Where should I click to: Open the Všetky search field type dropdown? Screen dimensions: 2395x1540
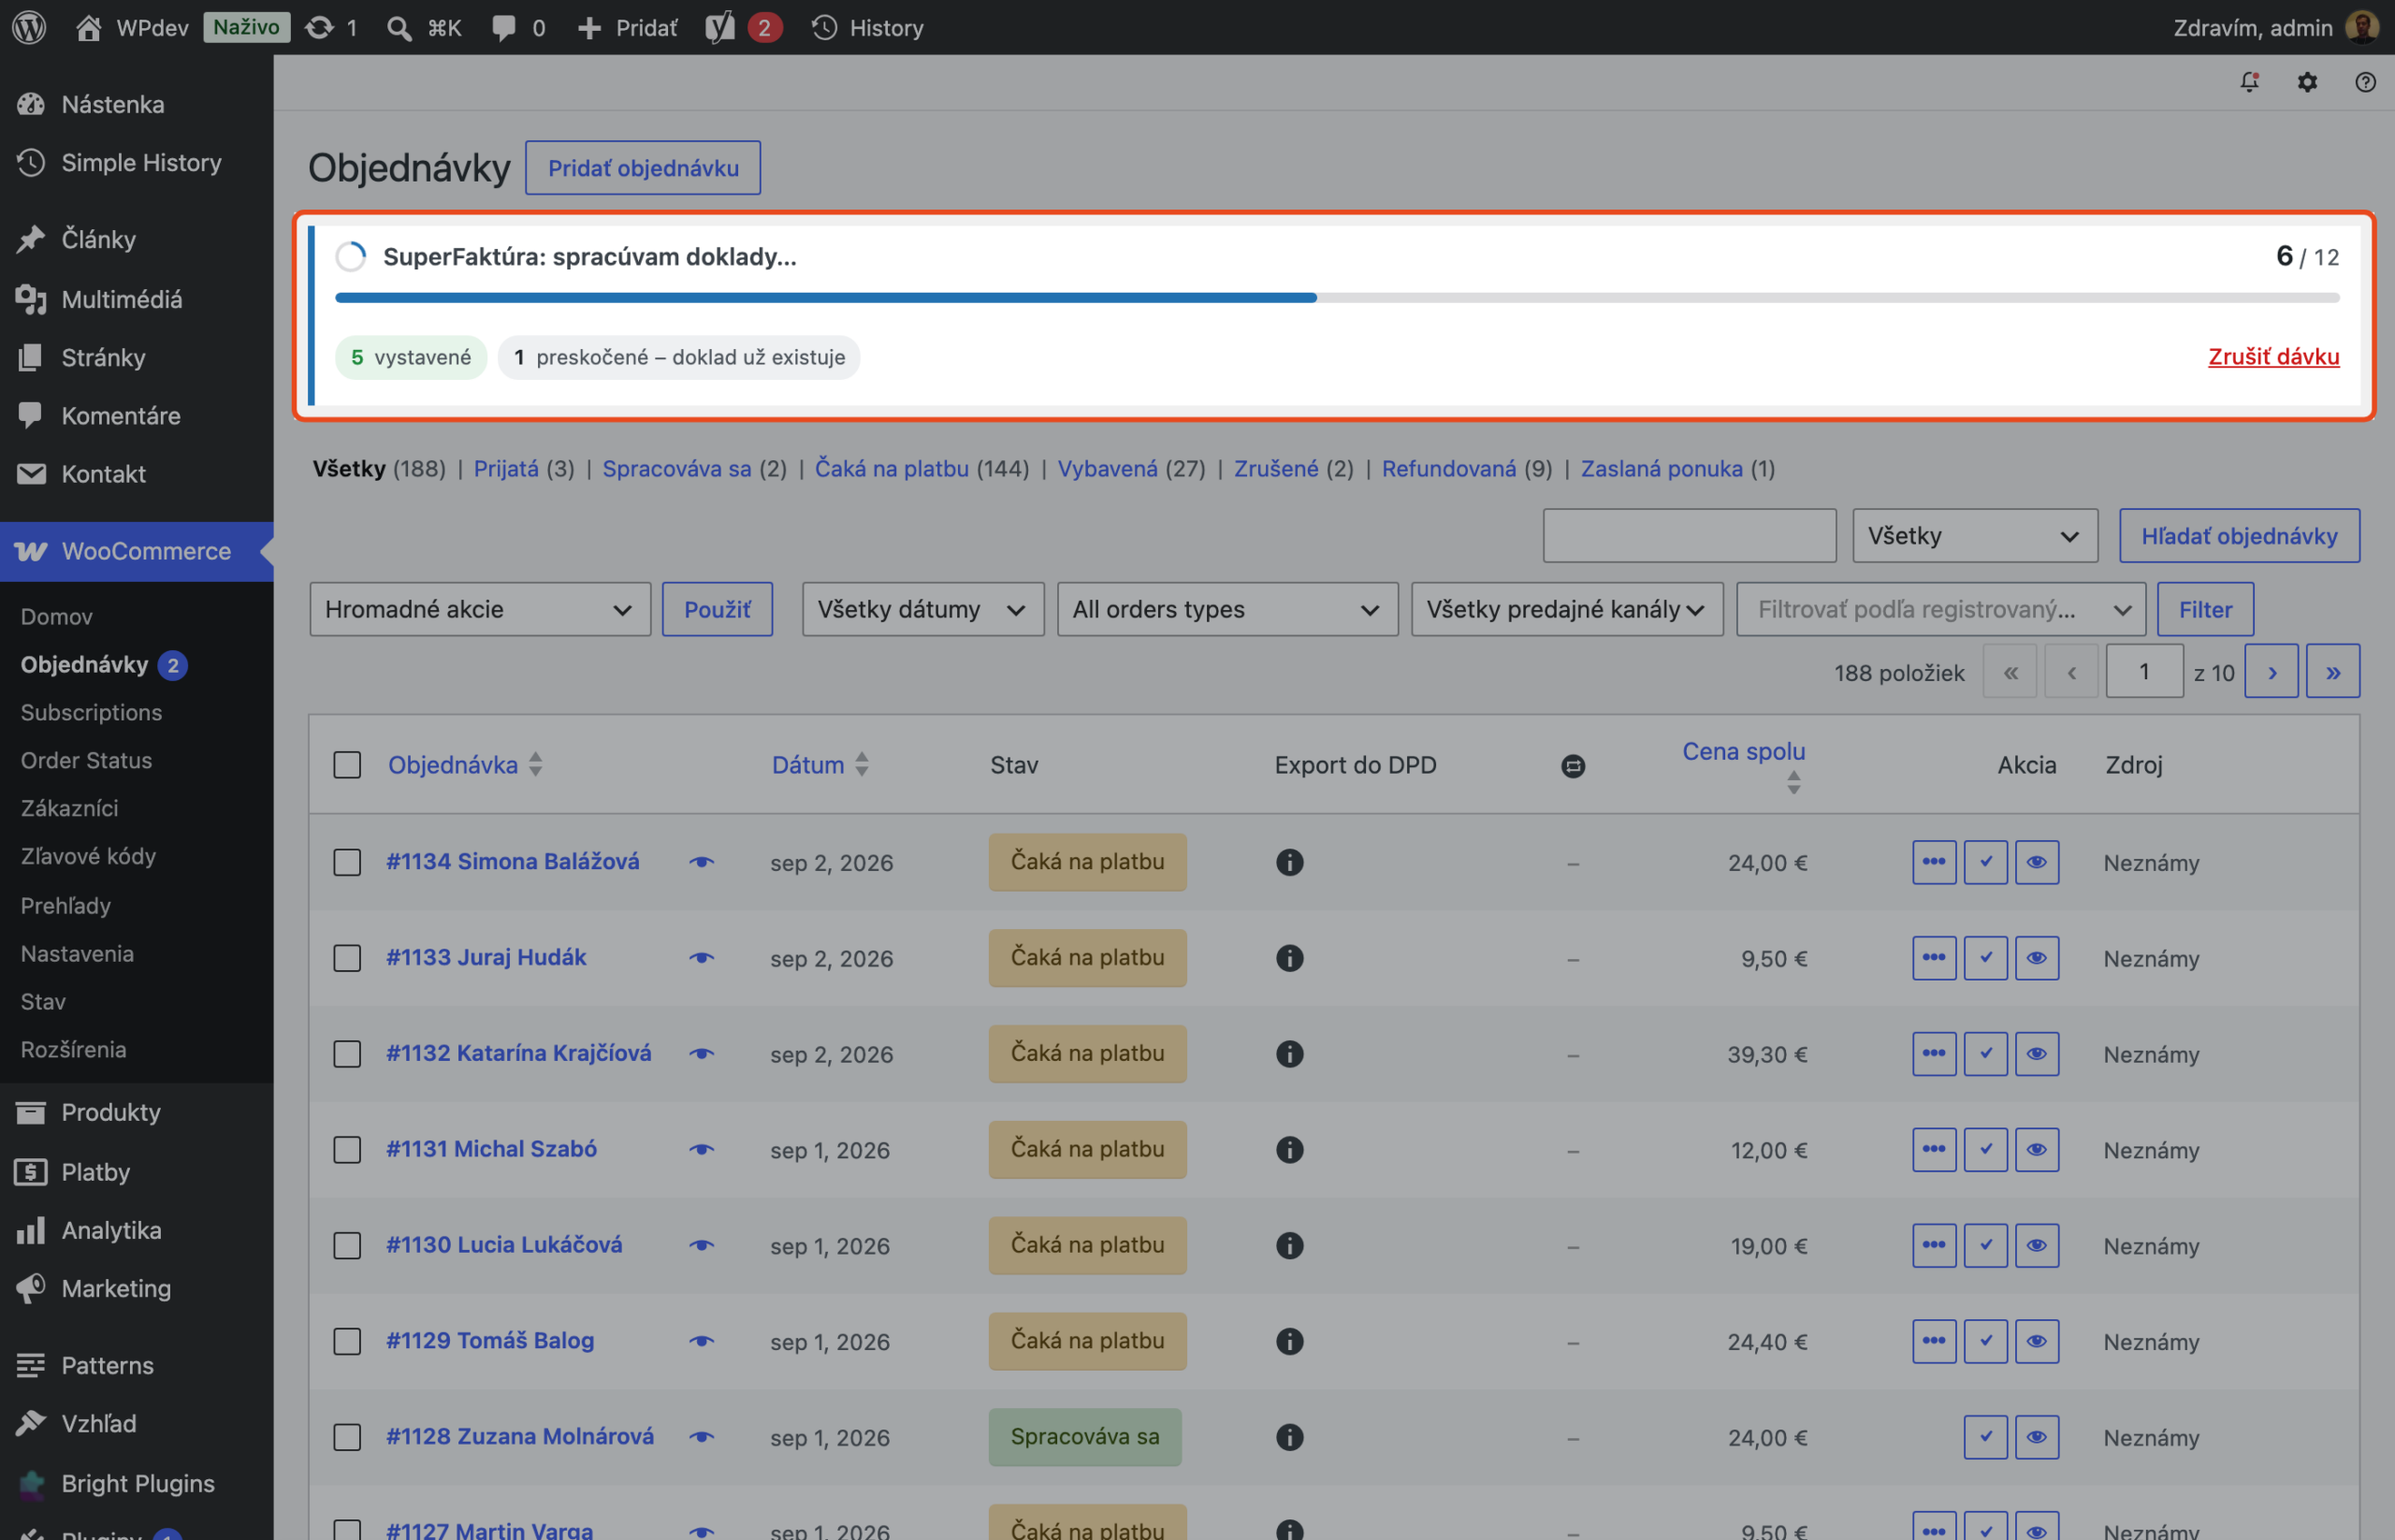(x=1975, y=536)
